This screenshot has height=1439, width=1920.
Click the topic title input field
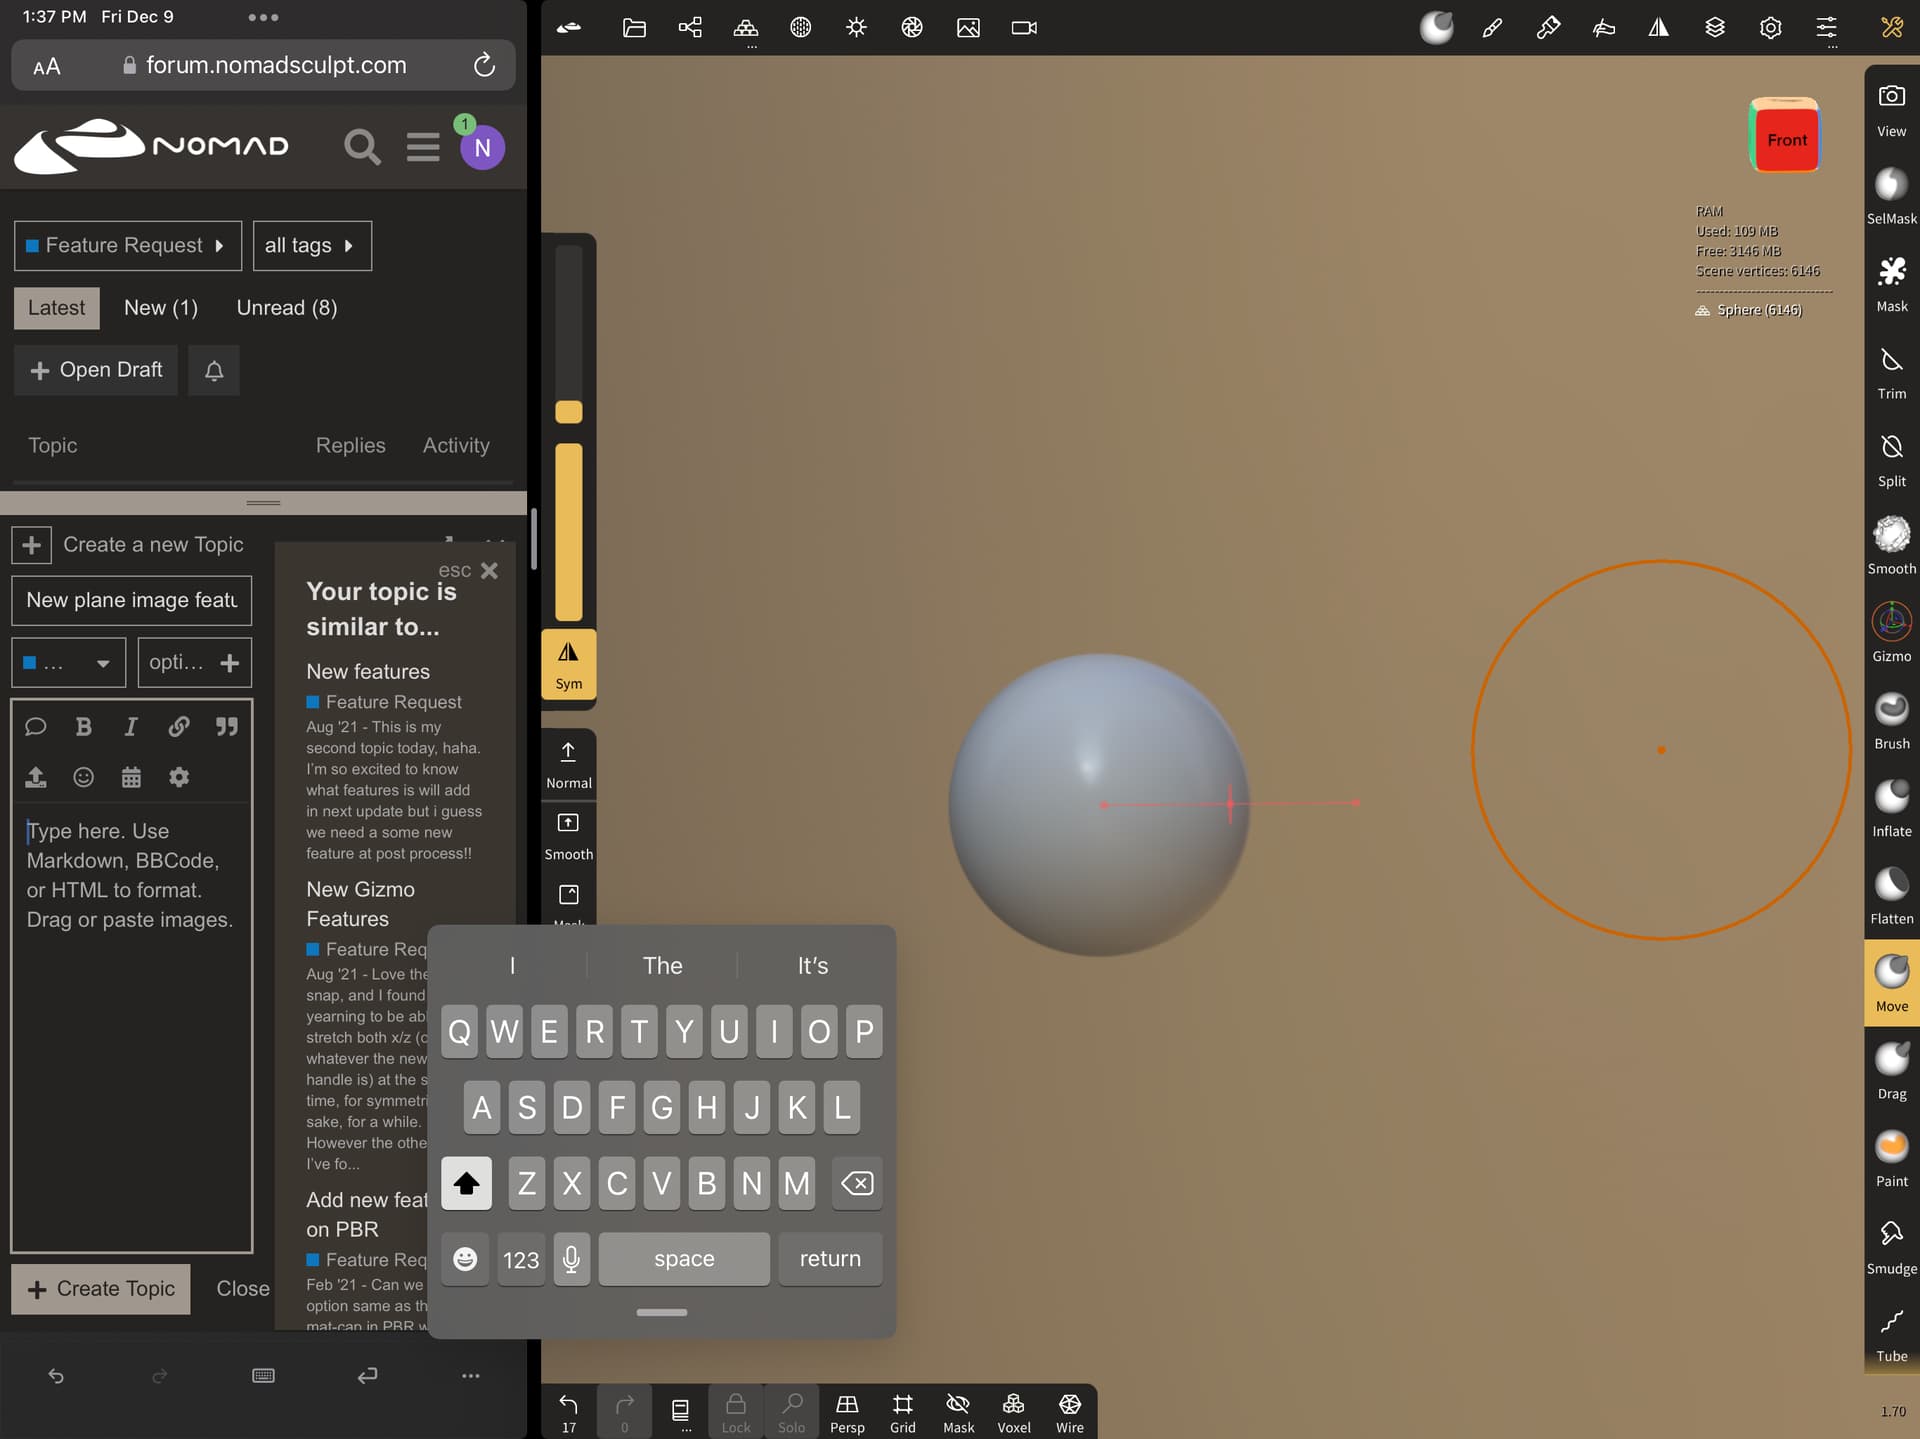click(x=131, y=600)
